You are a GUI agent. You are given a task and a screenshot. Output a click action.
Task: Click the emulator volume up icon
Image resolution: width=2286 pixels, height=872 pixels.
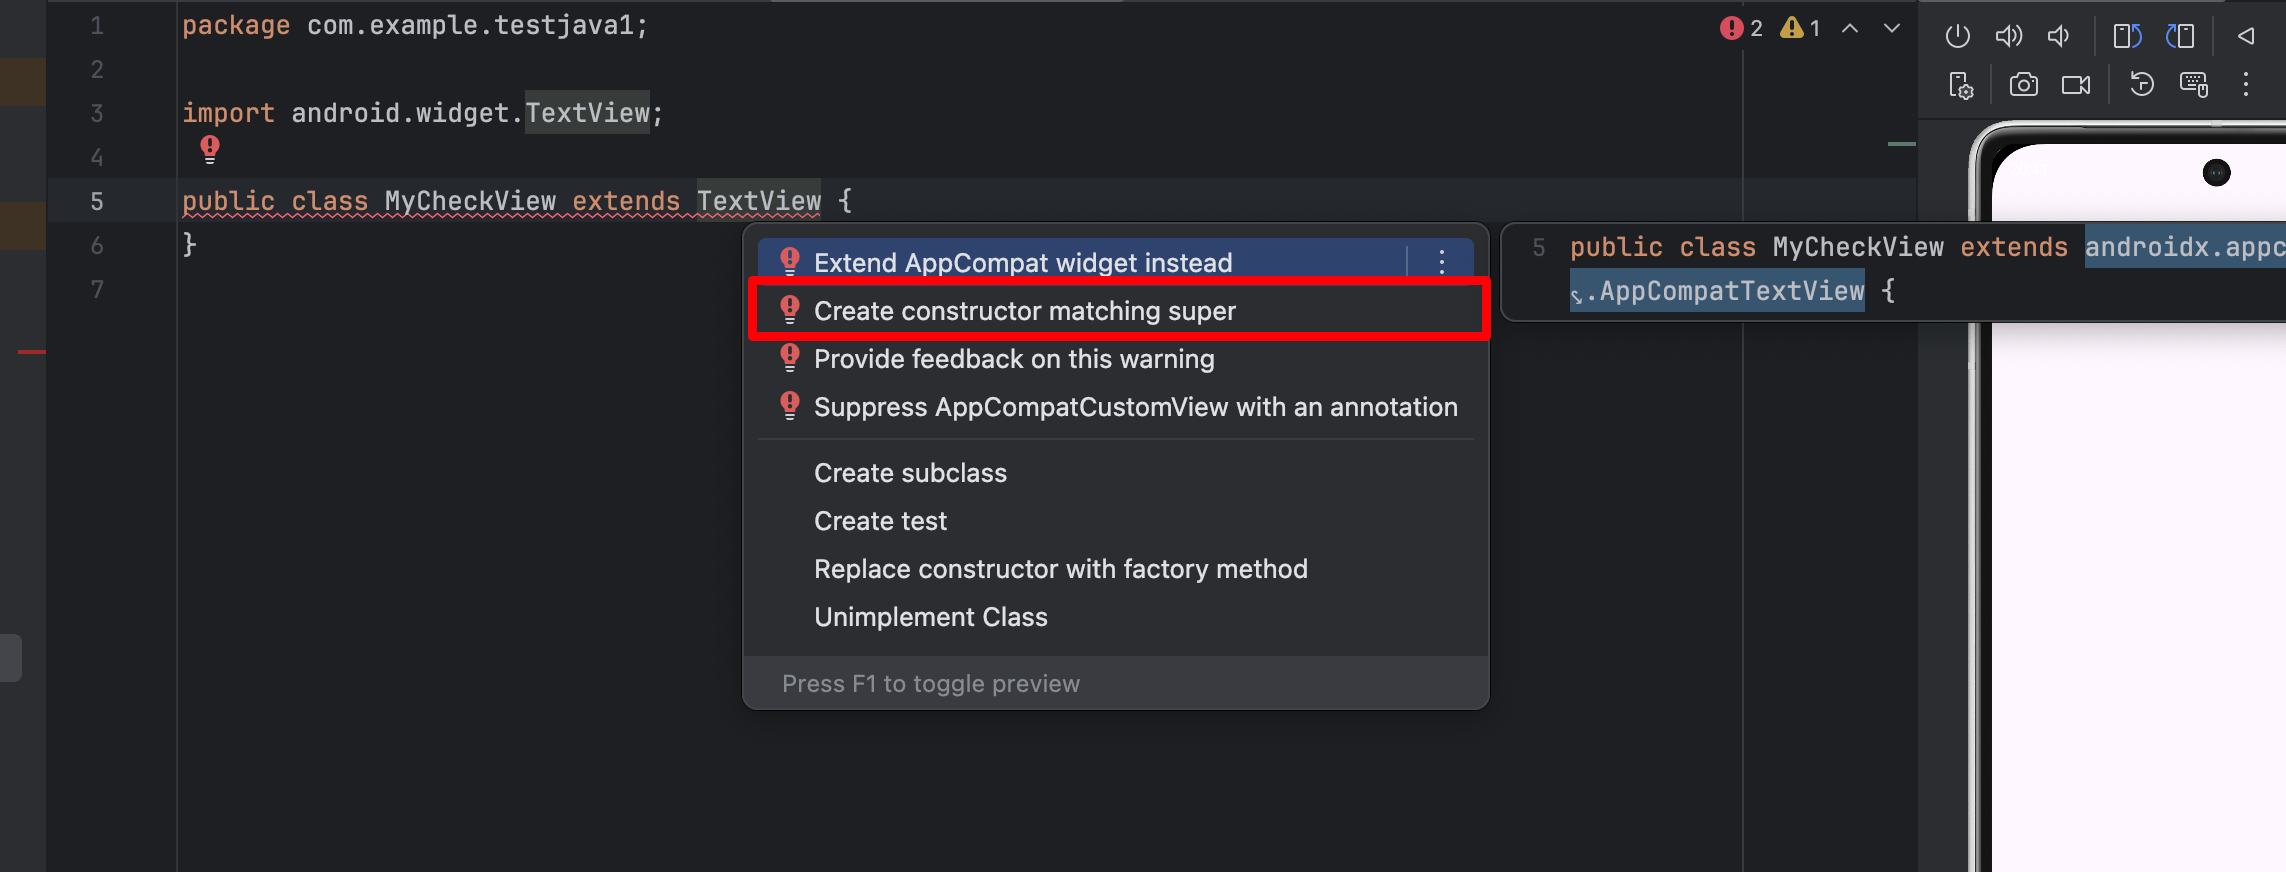point(2008,36)
